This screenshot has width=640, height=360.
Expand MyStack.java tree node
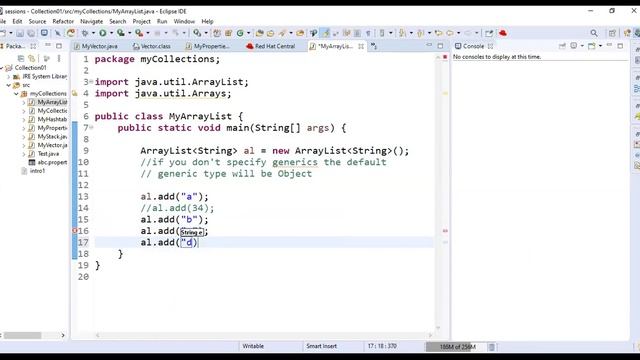point(24,136)
